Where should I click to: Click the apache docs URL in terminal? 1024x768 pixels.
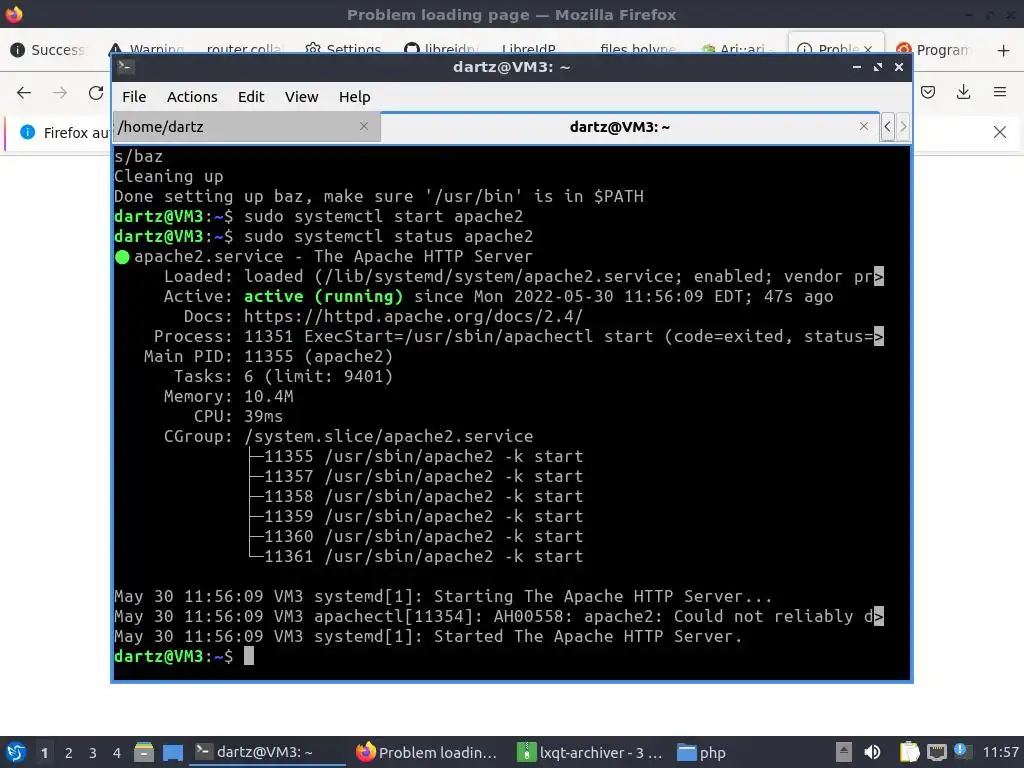point(413,317)
